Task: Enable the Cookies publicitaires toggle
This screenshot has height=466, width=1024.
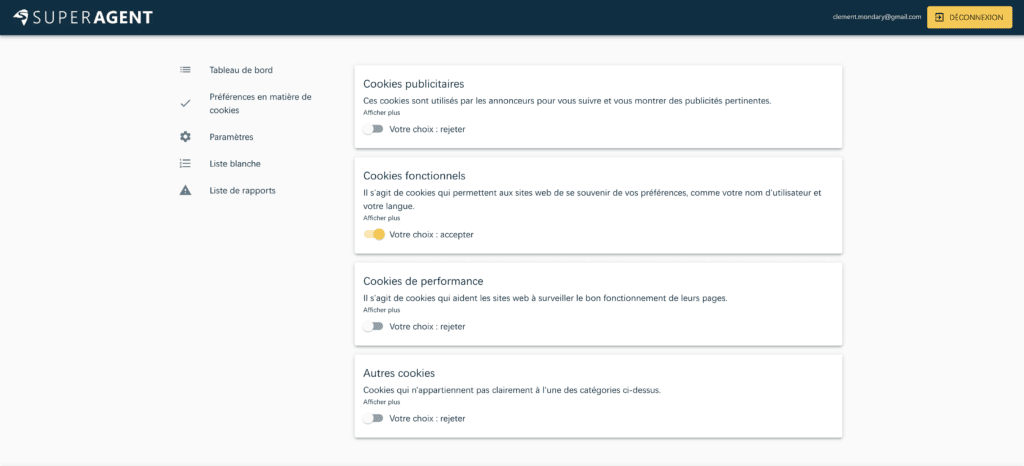Action: pos(374,129)
